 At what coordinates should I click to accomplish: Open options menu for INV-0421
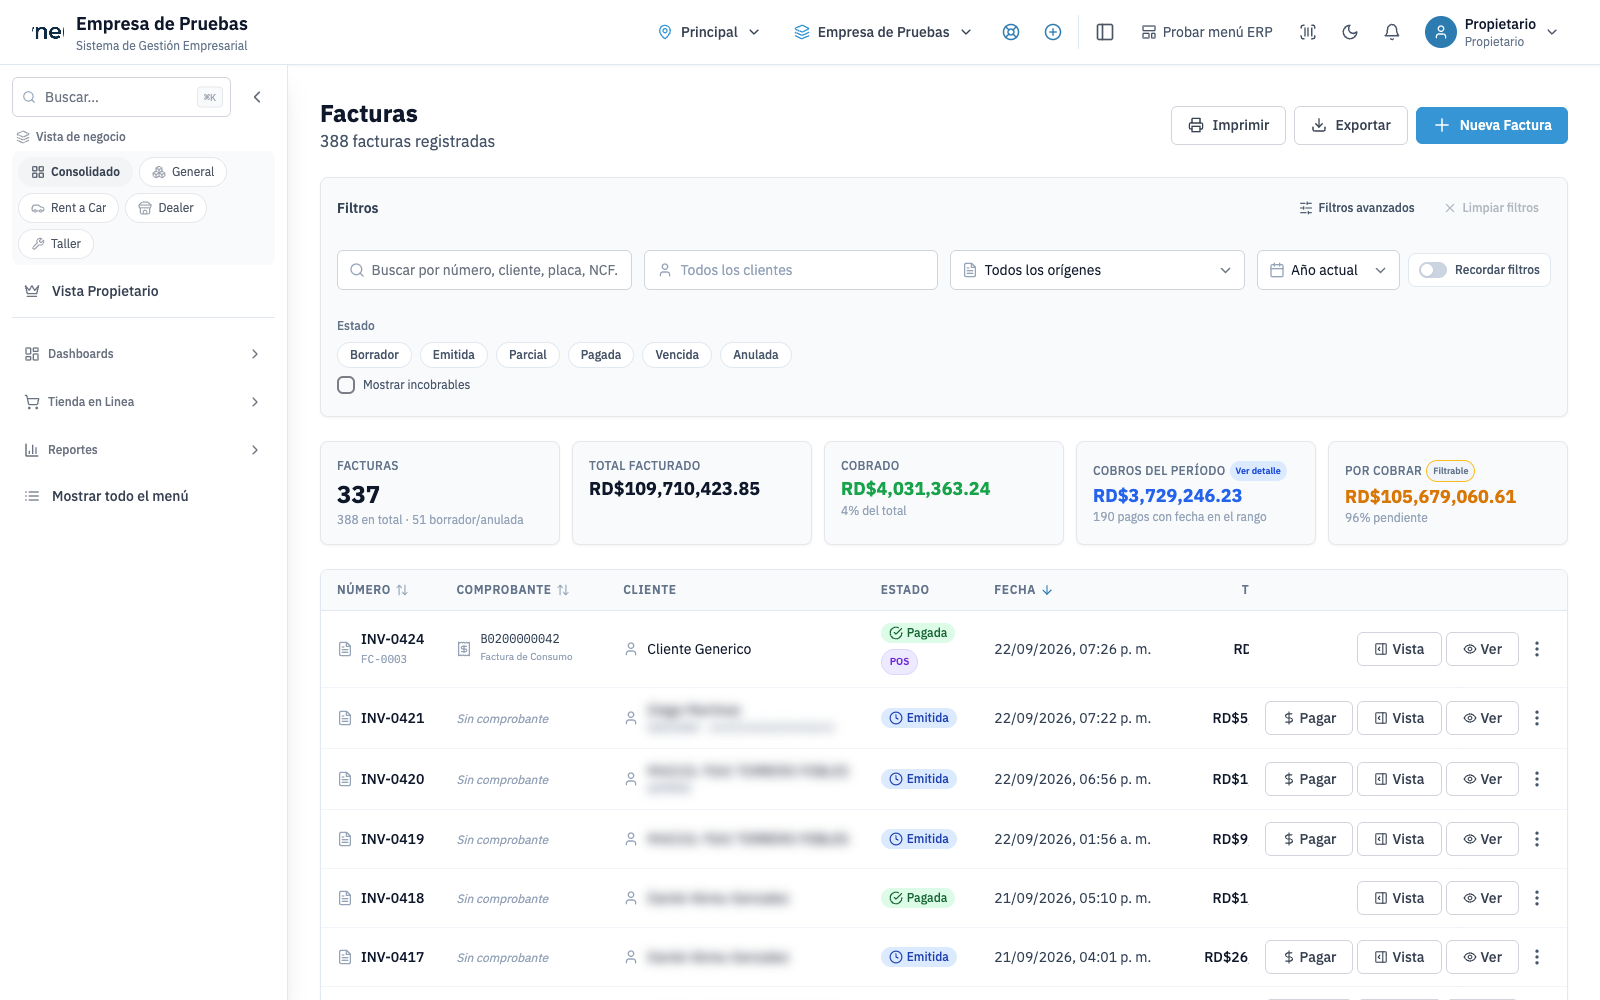(1537, 718)
